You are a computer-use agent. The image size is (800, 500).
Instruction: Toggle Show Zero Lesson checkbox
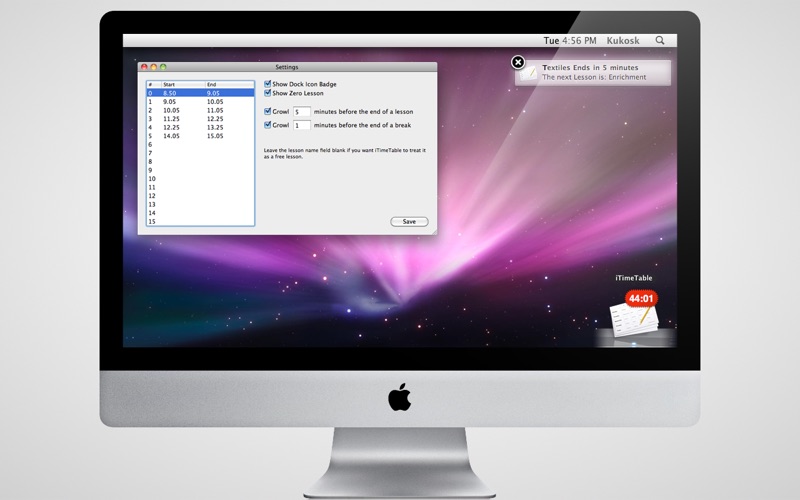267,93
